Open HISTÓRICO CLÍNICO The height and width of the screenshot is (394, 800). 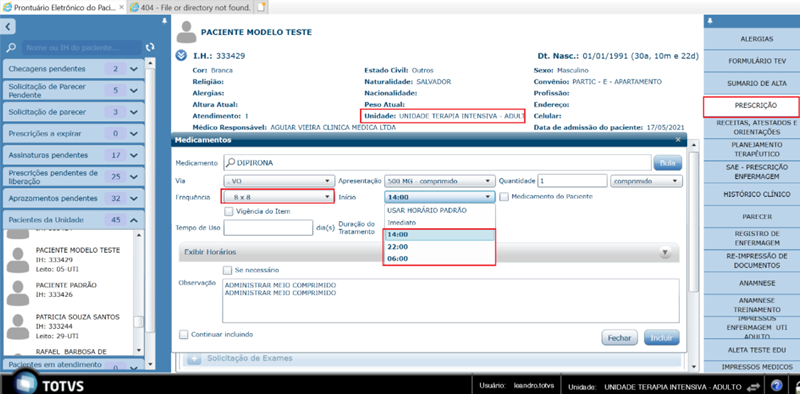757,194
